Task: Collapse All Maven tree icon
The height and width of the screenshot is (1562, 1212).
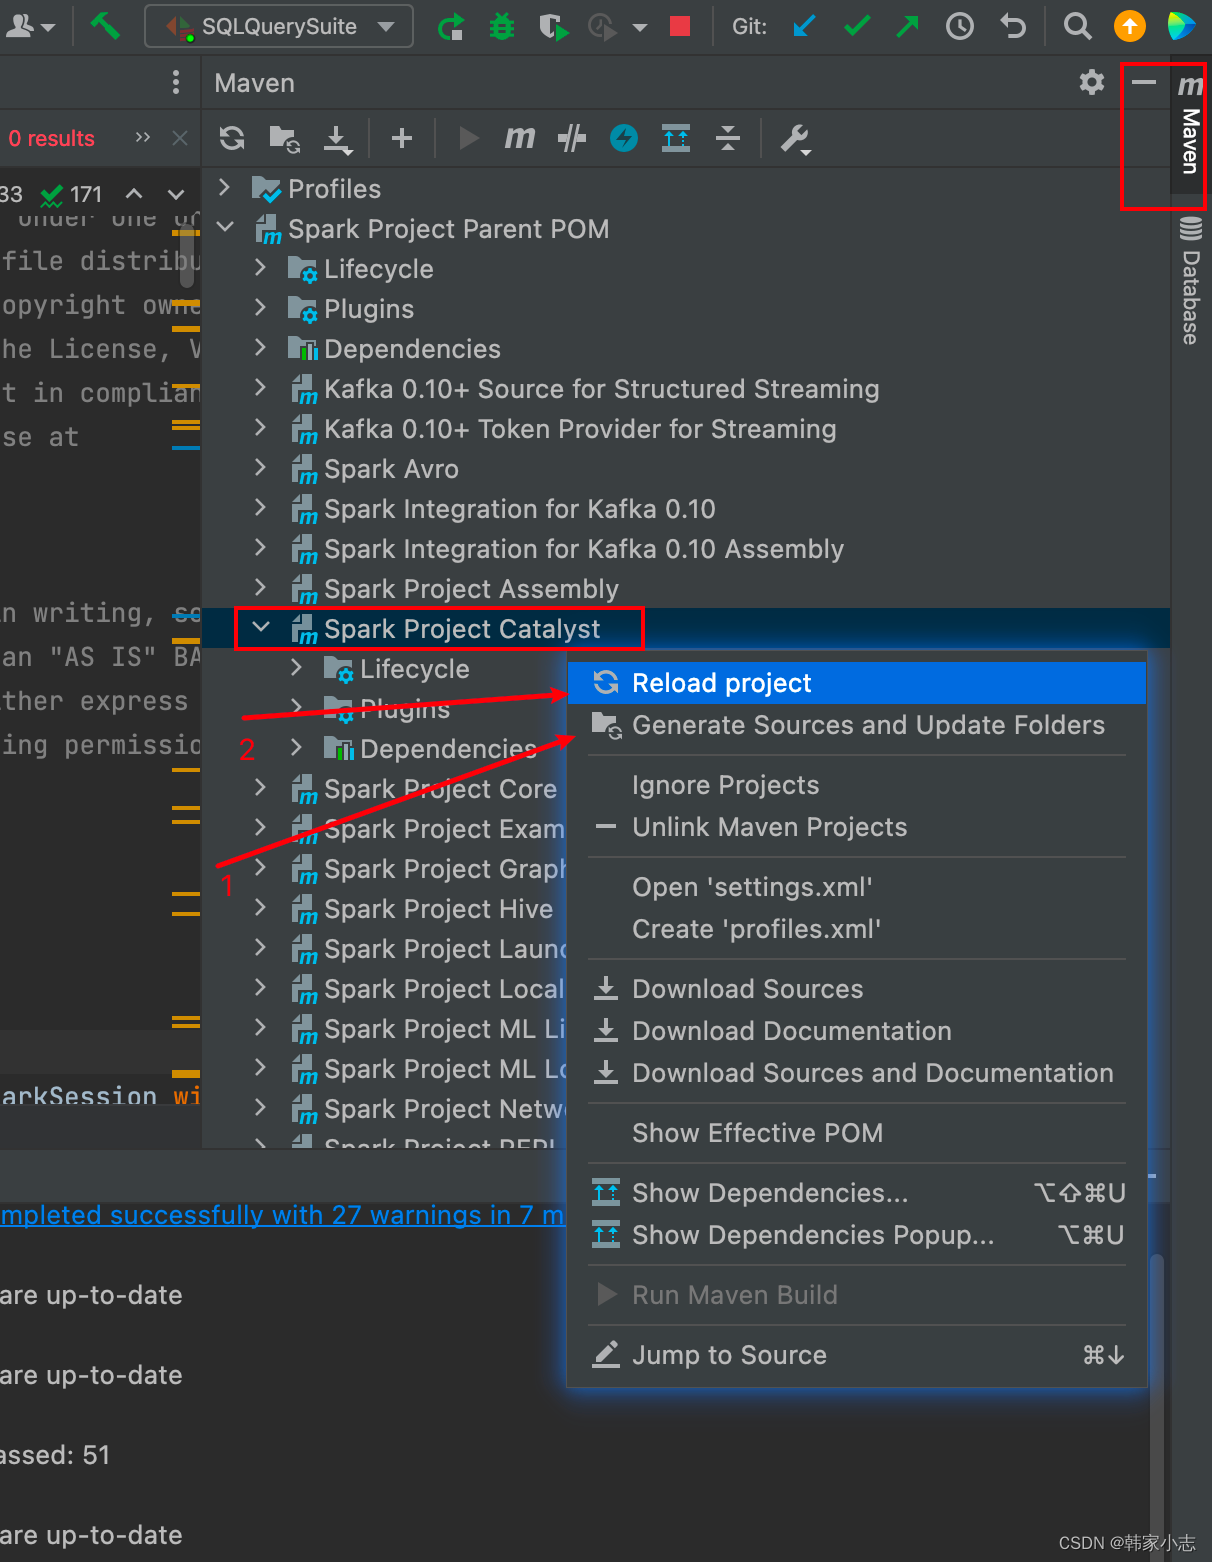Action: (x=728, y=138)
